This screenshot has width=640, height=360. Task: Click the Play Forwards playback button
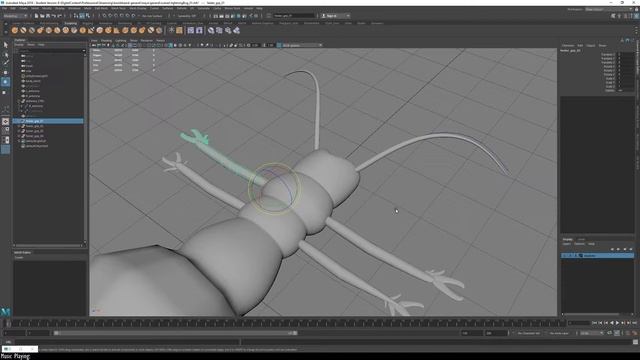click(x=617, y=323)
